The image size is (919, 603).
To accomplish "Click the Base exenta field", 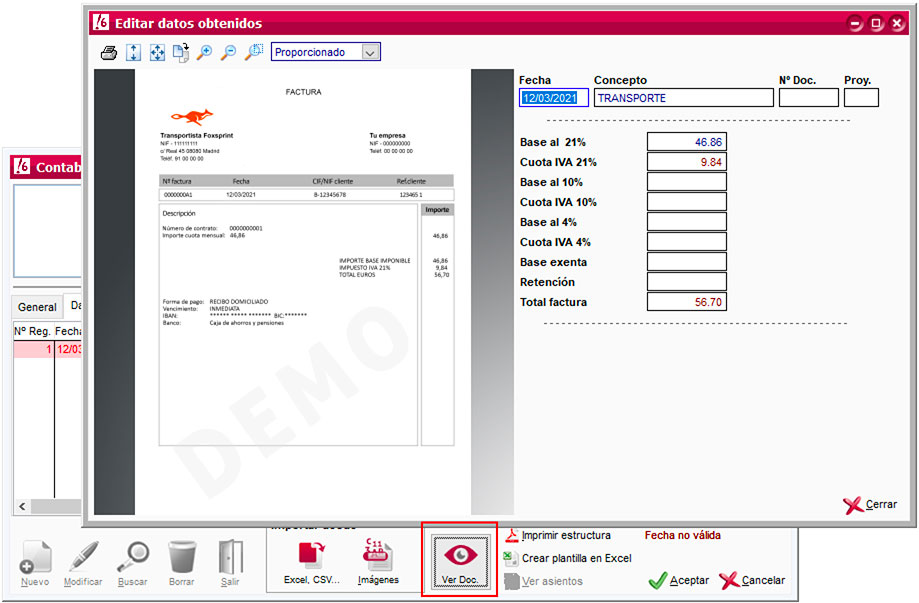I will (686, 261).
